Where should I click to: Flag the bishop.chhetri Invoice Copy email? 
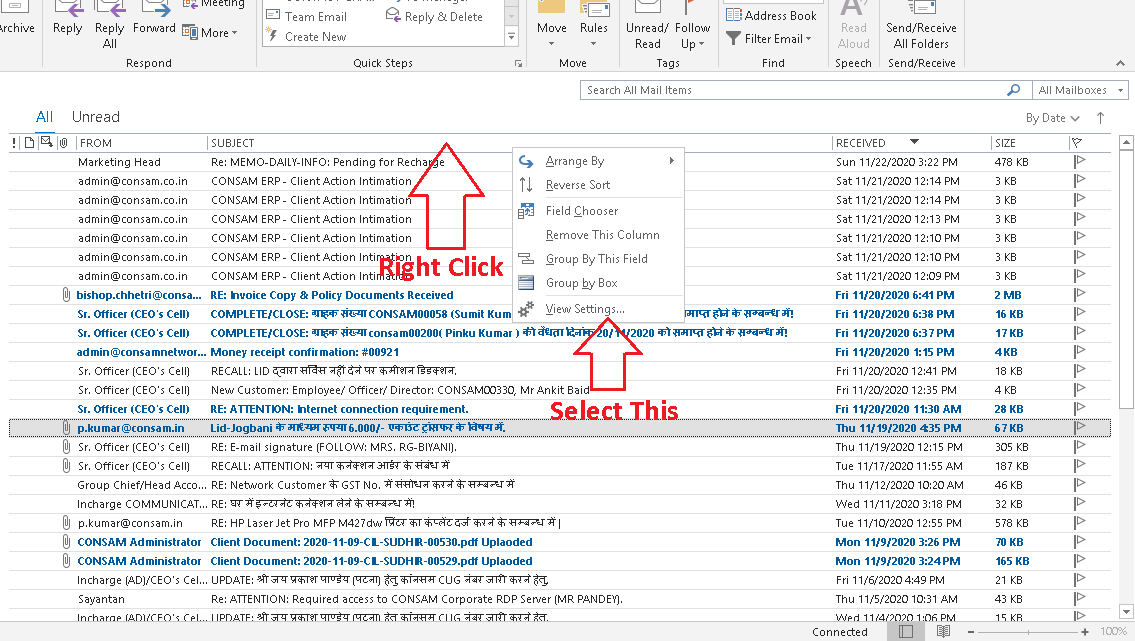pos(1079,295)
